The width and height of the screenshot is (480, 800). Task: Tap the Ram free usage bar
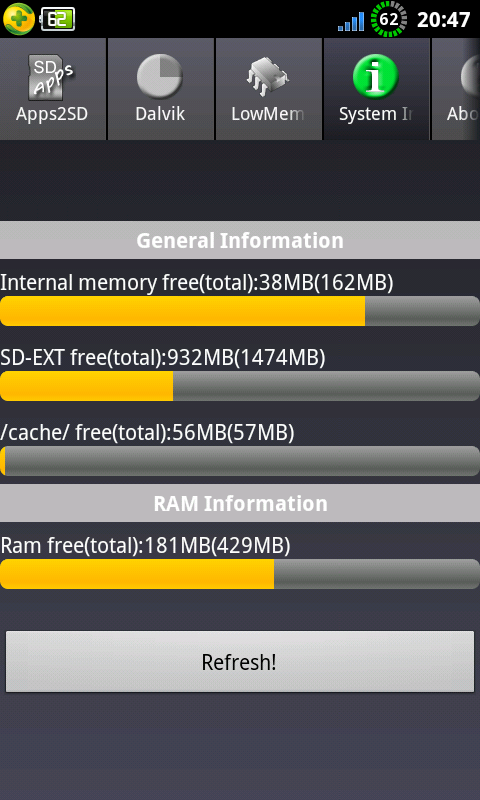point(240,574)
